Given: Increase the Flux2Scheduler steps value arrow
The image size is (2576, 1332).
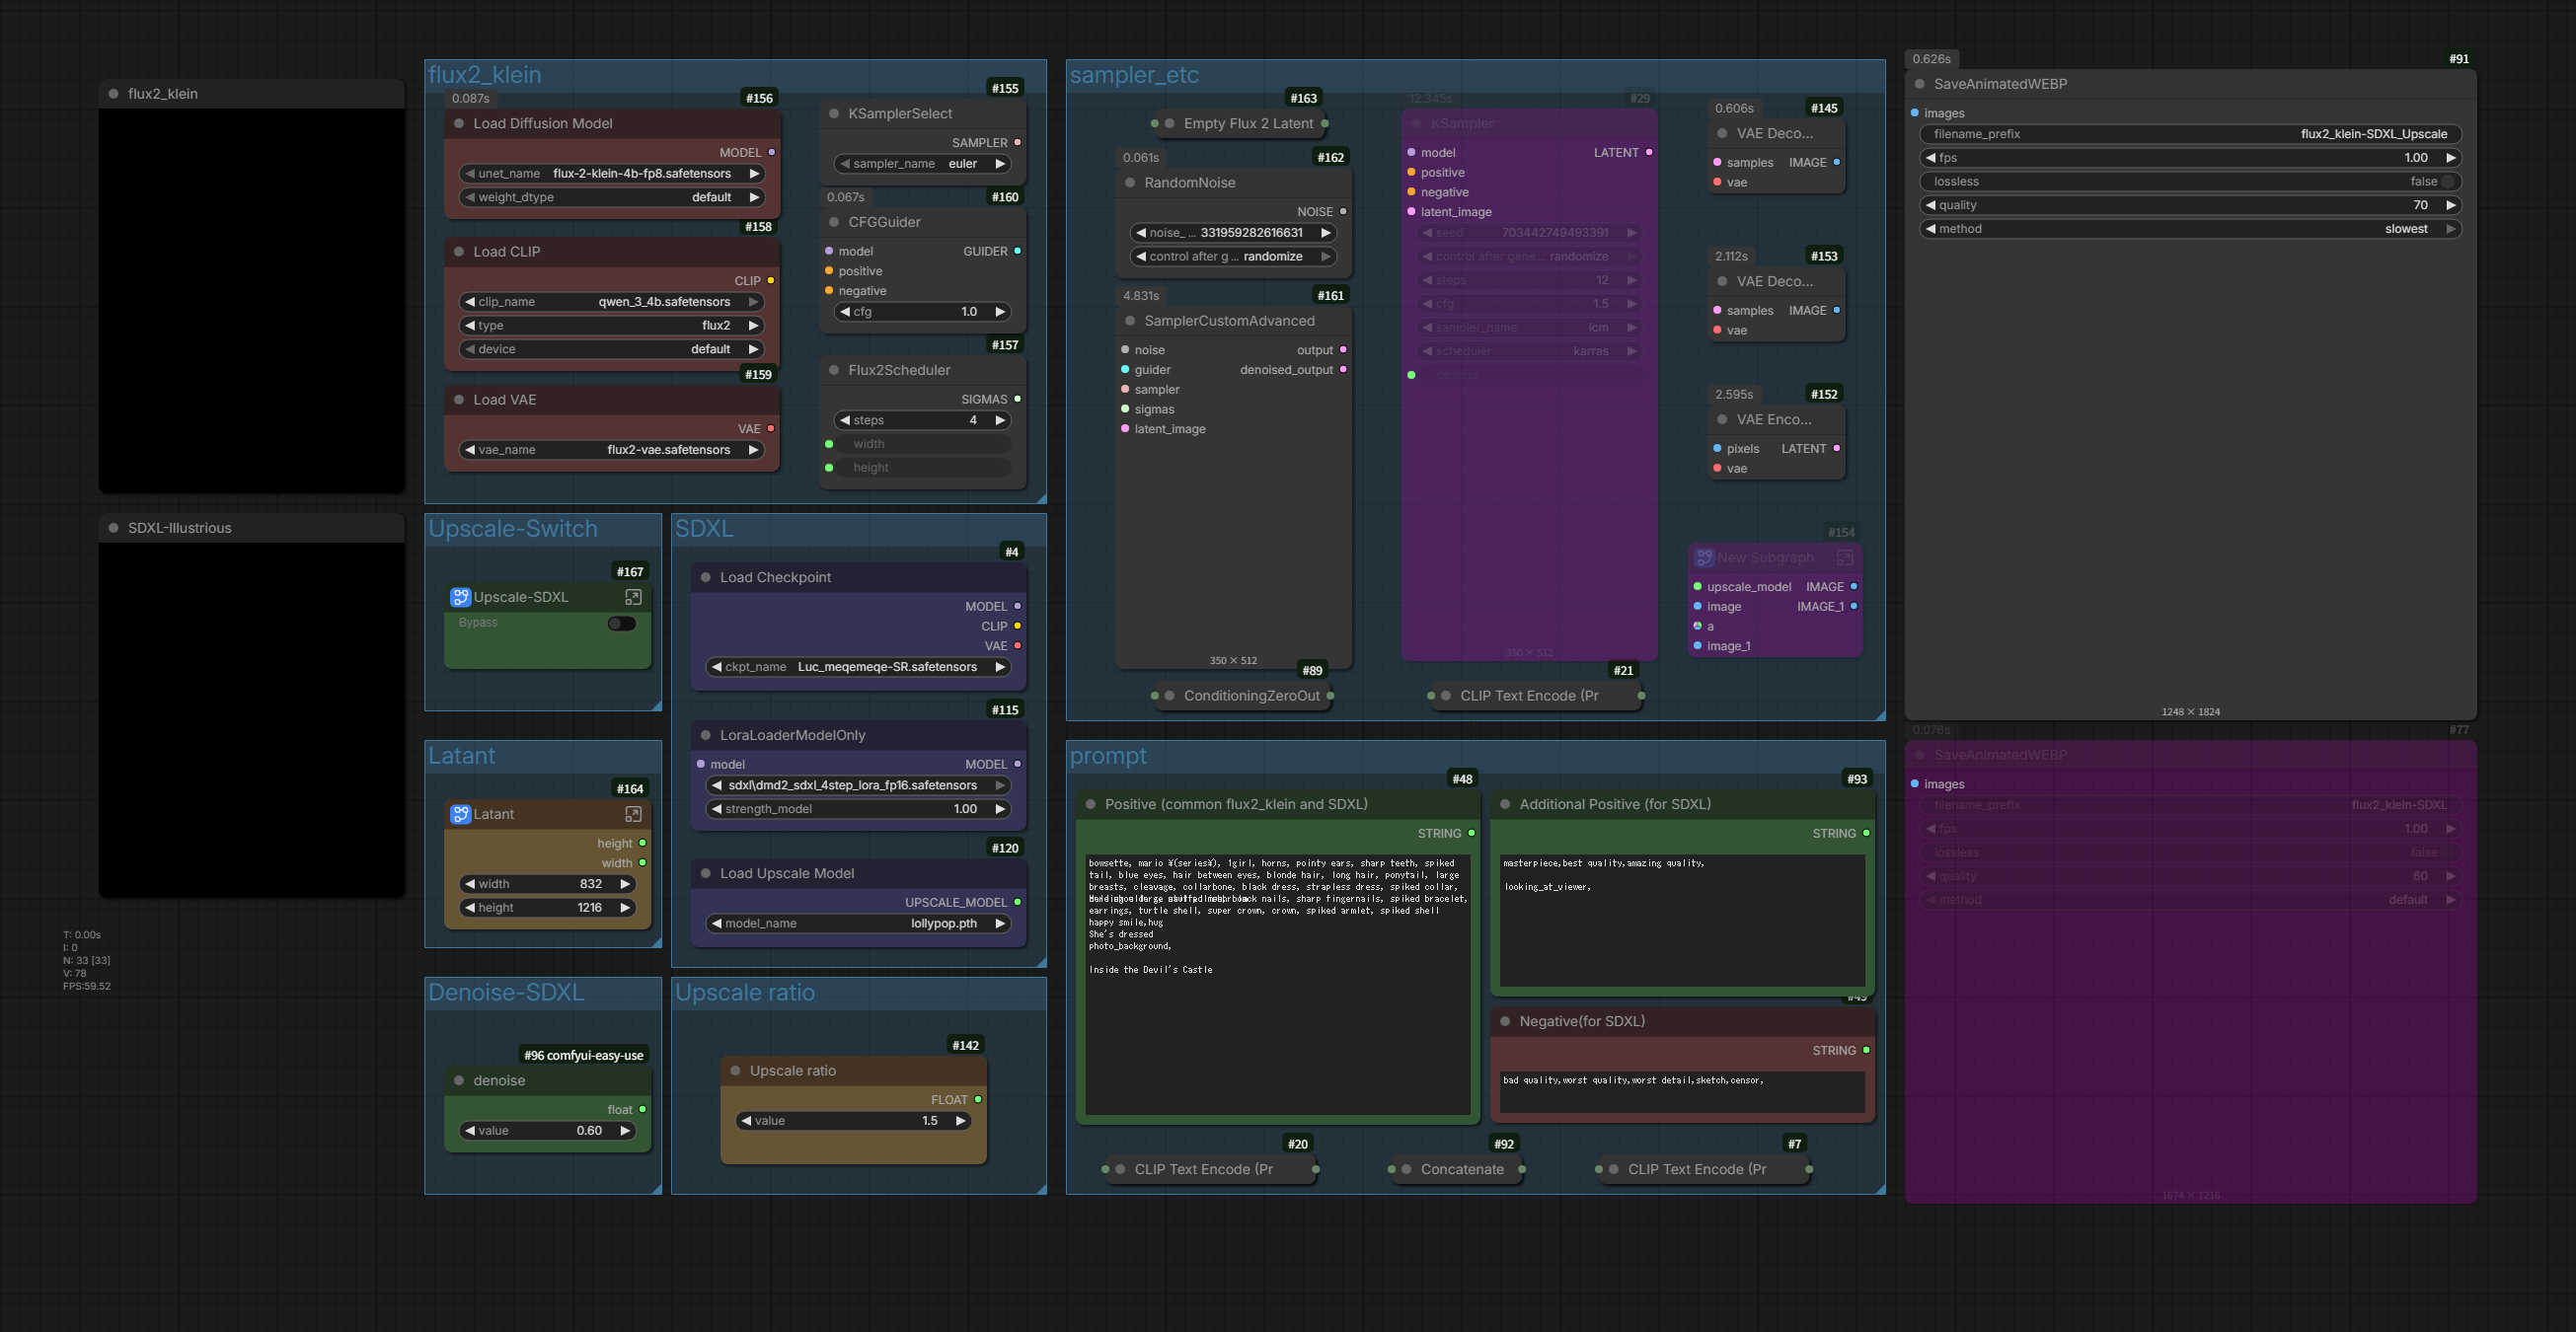Looking at the screenshot, I should [x=999, y=421].
